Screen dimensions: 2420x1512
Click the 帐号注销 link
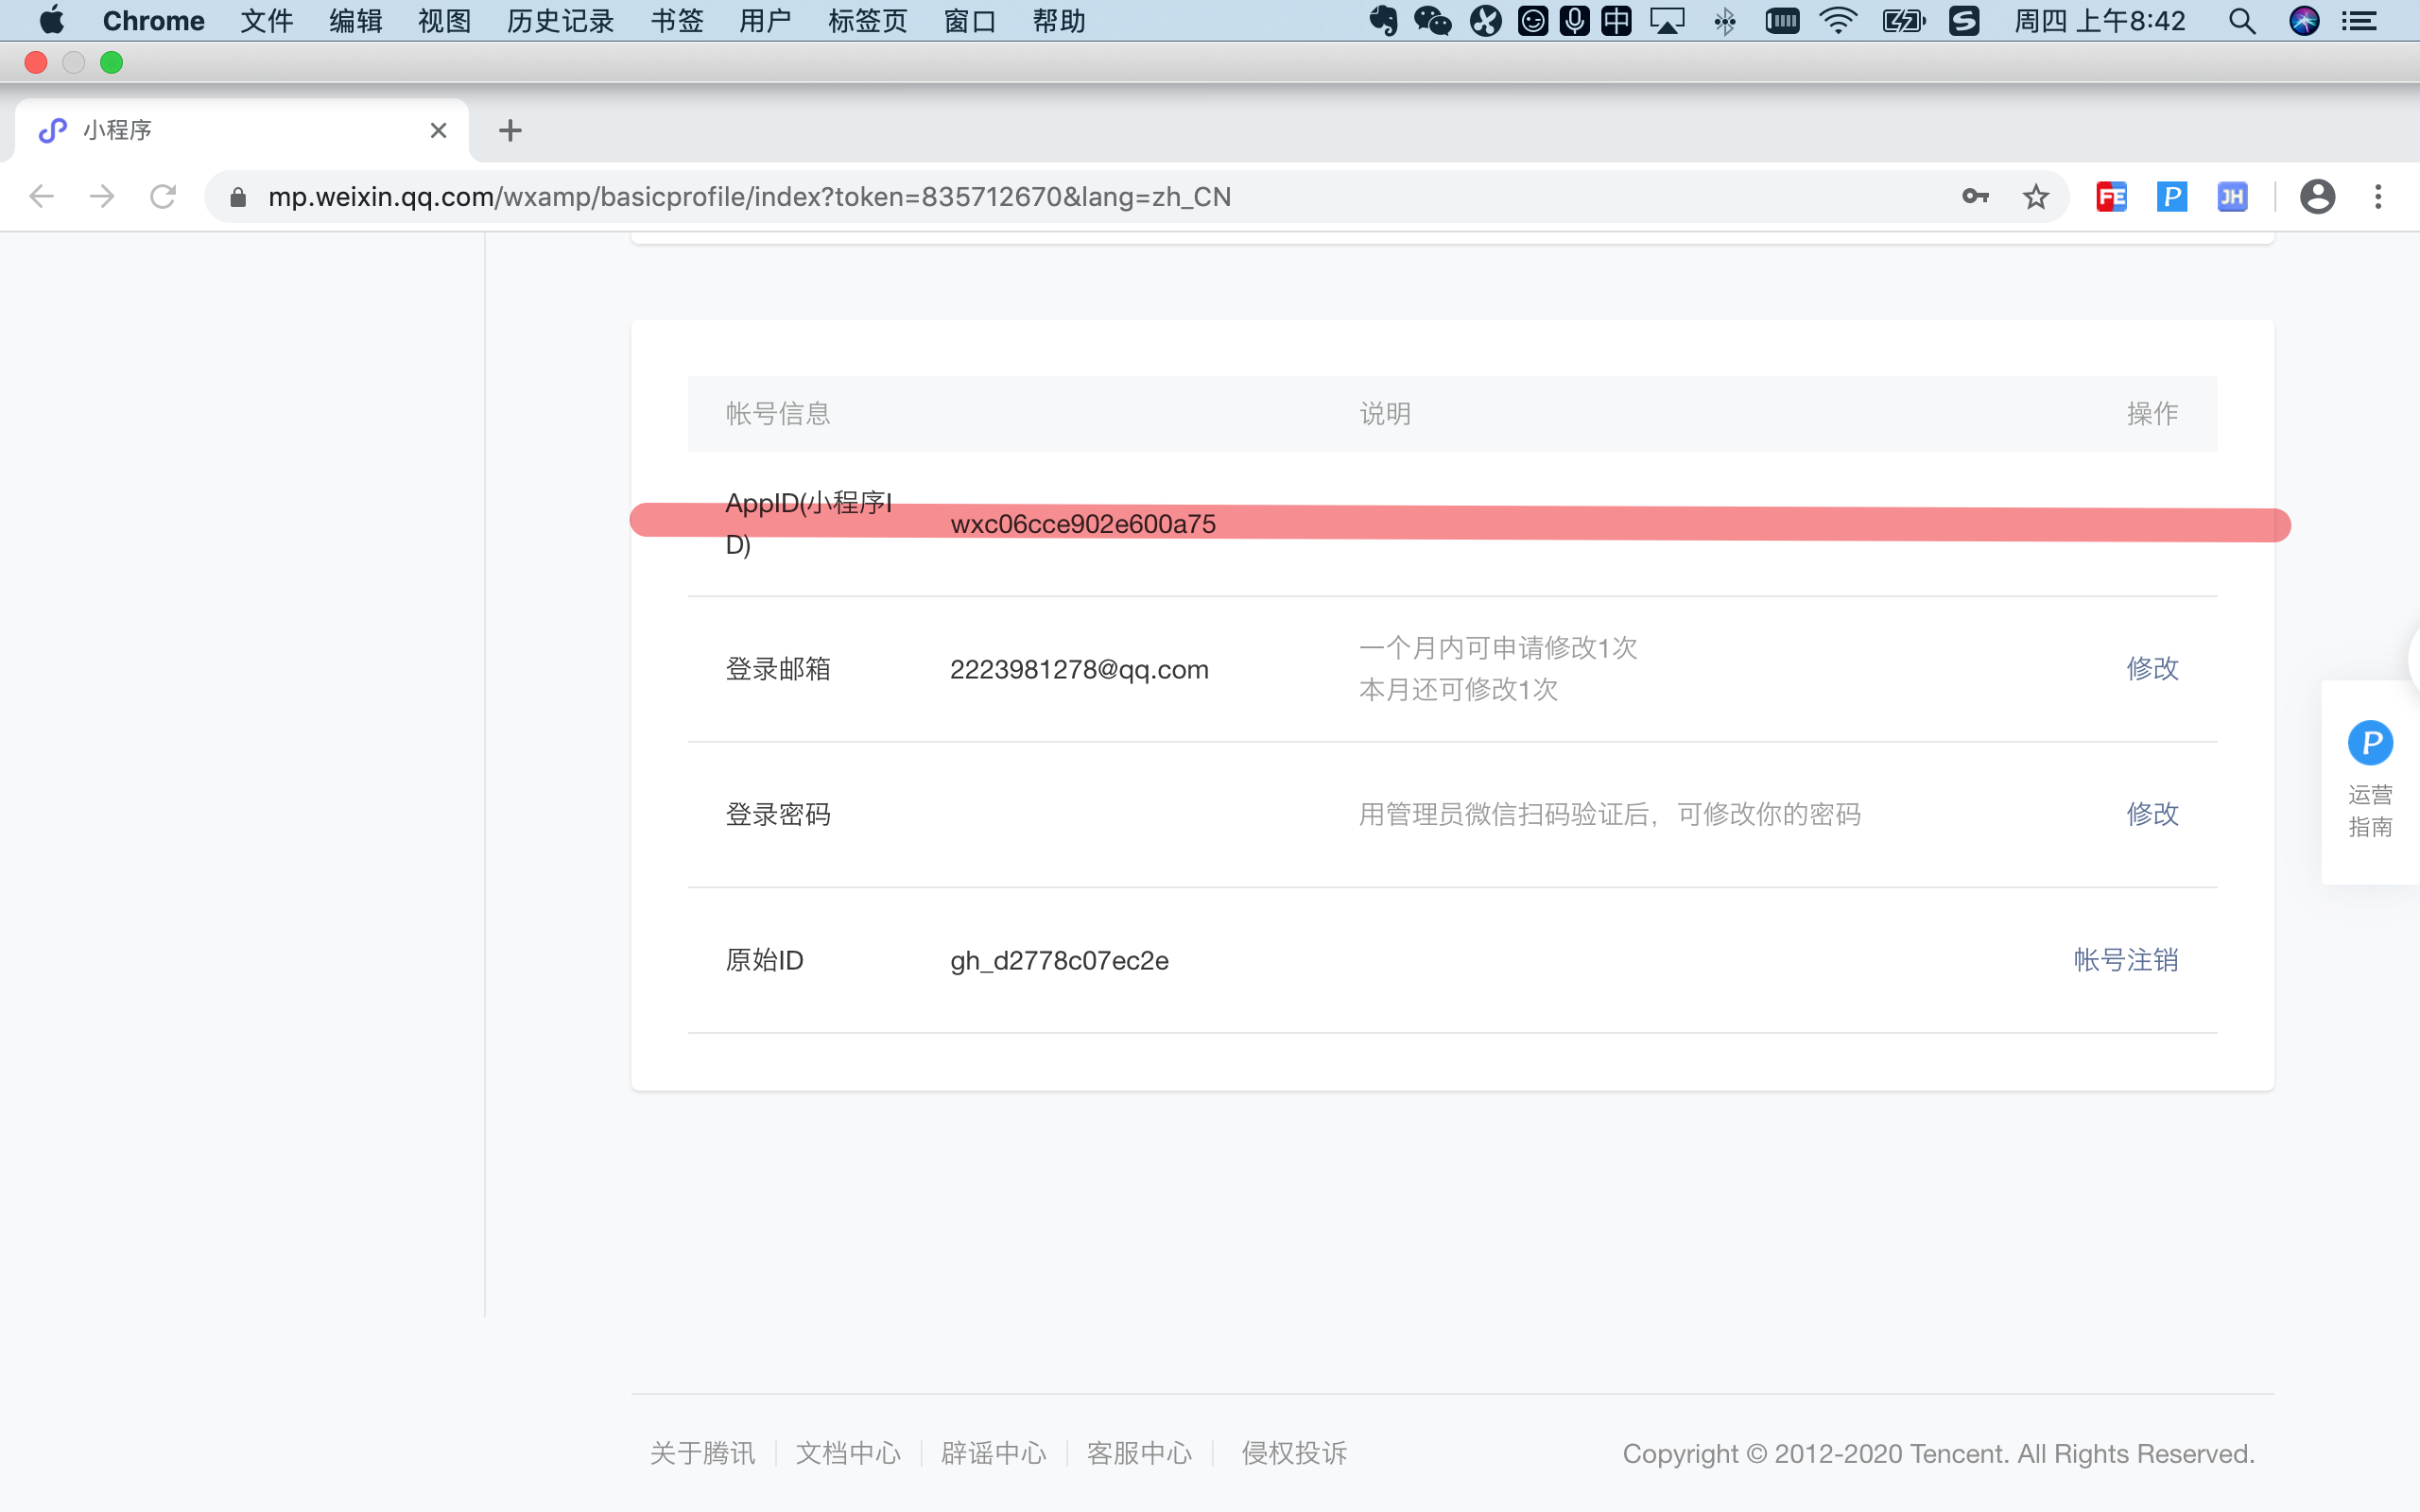point(2125,960)
